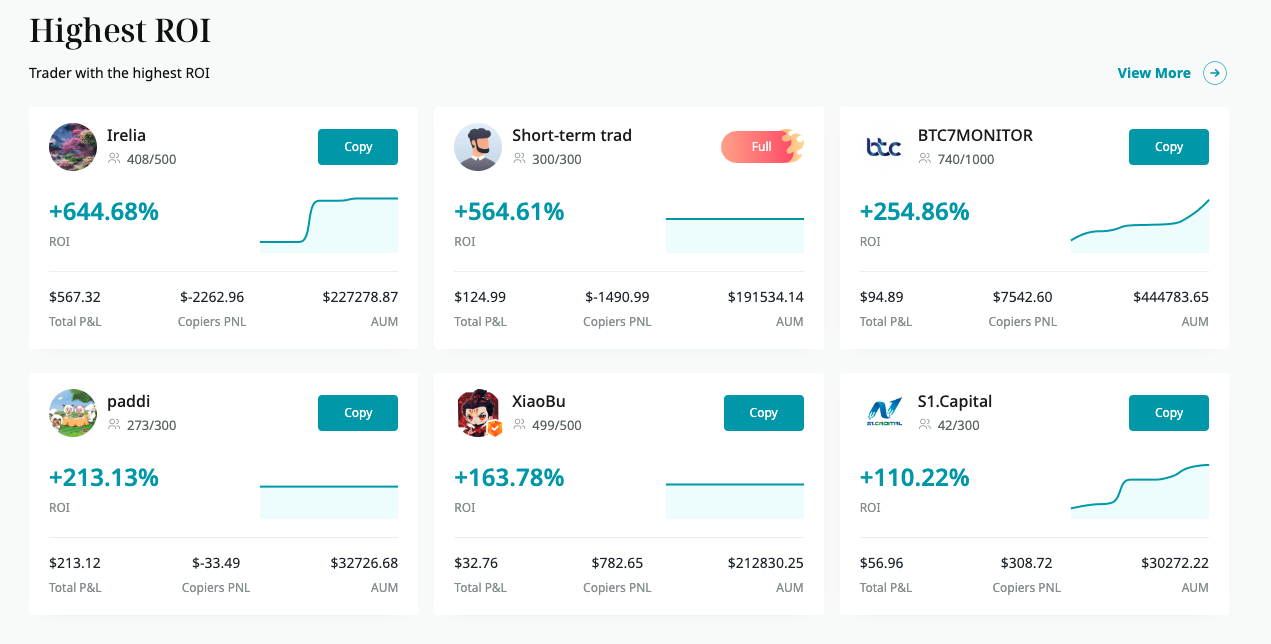Open the View More link
This screenshot has width=1271, height=644.
pyautogui.click(x=1152, y=73)
